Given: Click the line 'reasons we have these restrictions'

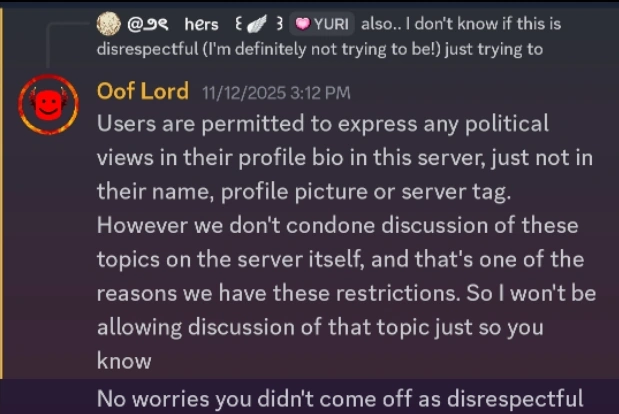Looking at the screenshot, I should click(346, 294).
